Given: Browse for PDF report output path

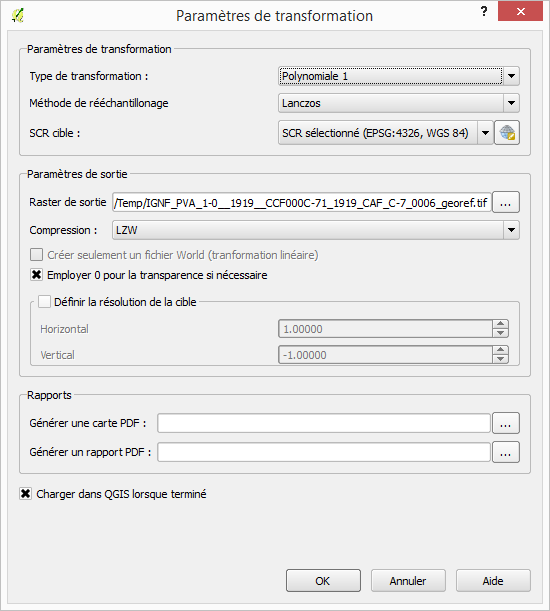Looking at the screenshot, I should (506, 452).
